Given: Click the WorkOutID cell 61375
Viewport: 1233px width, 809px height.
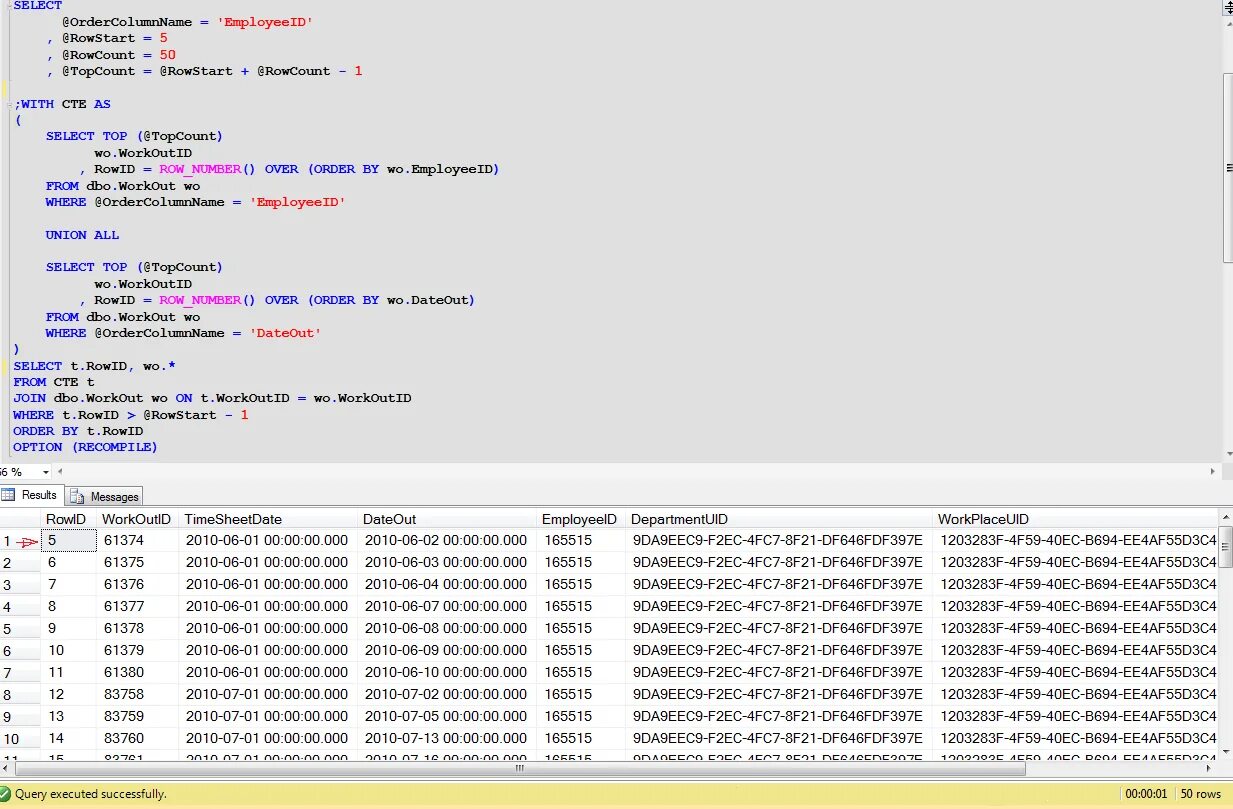Looking at the screenshot, I should [x=138, y=562].
